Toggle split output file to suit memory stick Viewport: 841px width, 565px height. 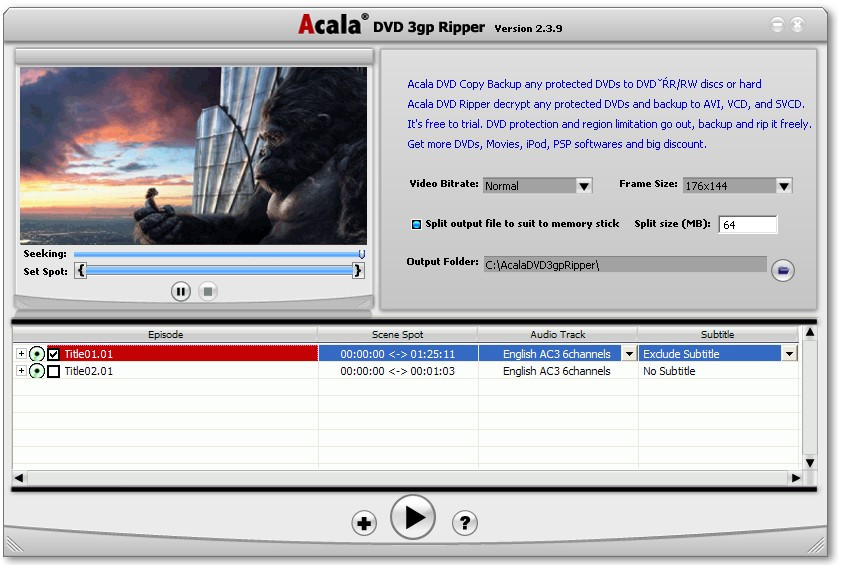[416, 224]
